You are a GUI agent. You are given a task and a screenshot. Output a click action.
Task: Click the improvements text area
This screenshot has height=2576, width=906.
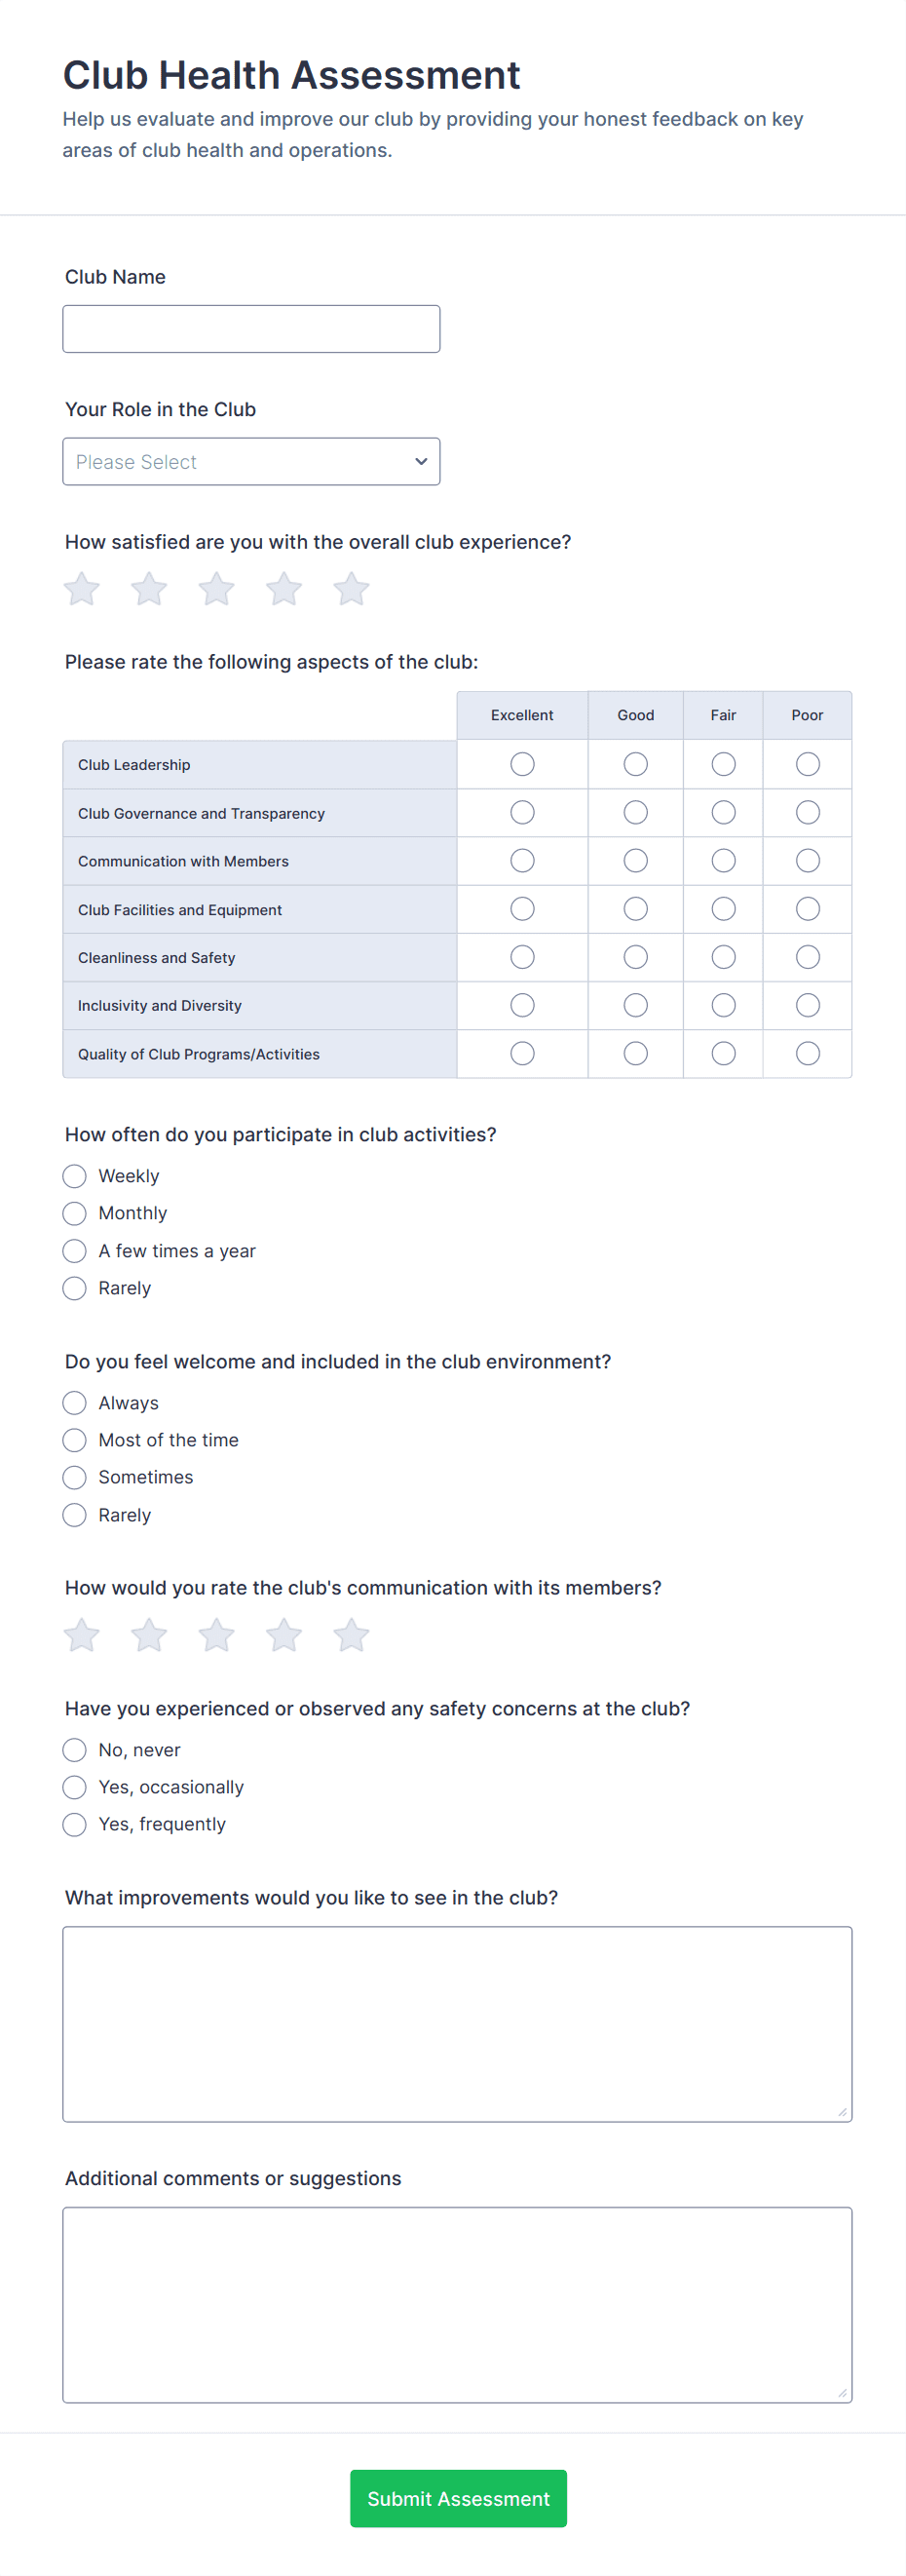click(x=457, y=2024)
